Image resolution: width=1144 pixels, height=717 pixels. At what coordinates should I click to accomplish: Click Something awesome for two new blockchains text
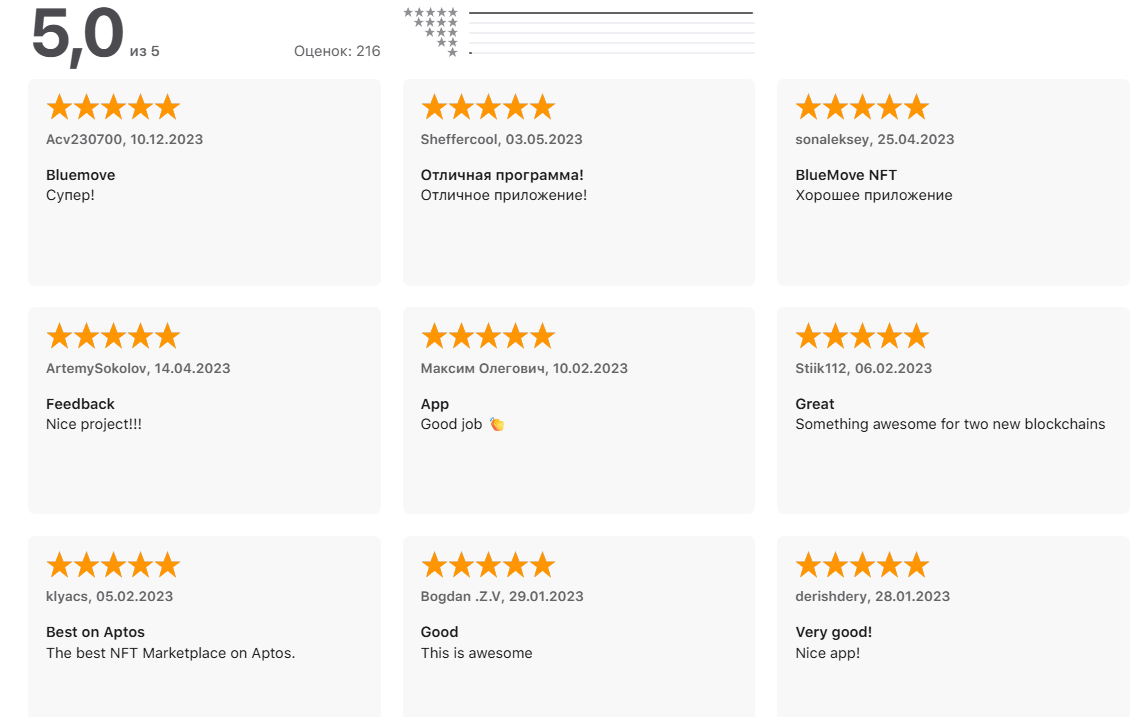pos(950,425)
